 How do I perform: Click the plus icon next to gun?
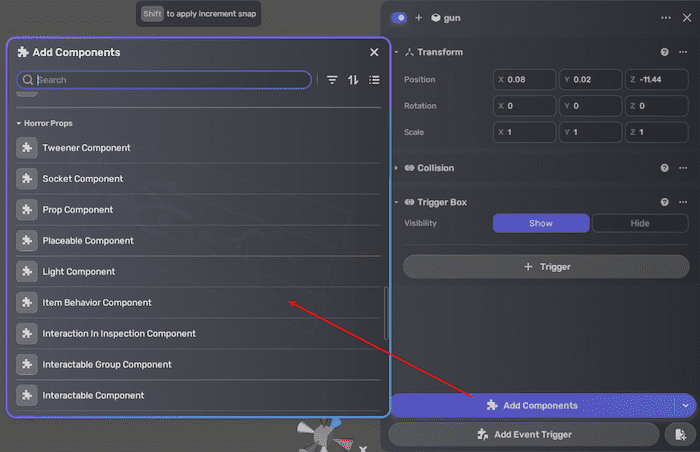(x=419, y=18)
